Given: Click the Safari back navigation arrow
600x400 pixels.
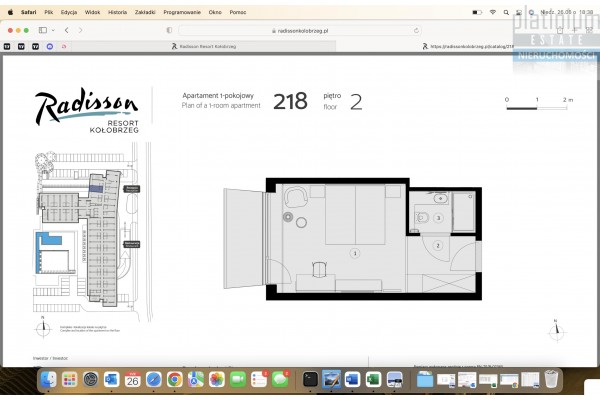Looking at the screenshot, I should tap(66, 31).
